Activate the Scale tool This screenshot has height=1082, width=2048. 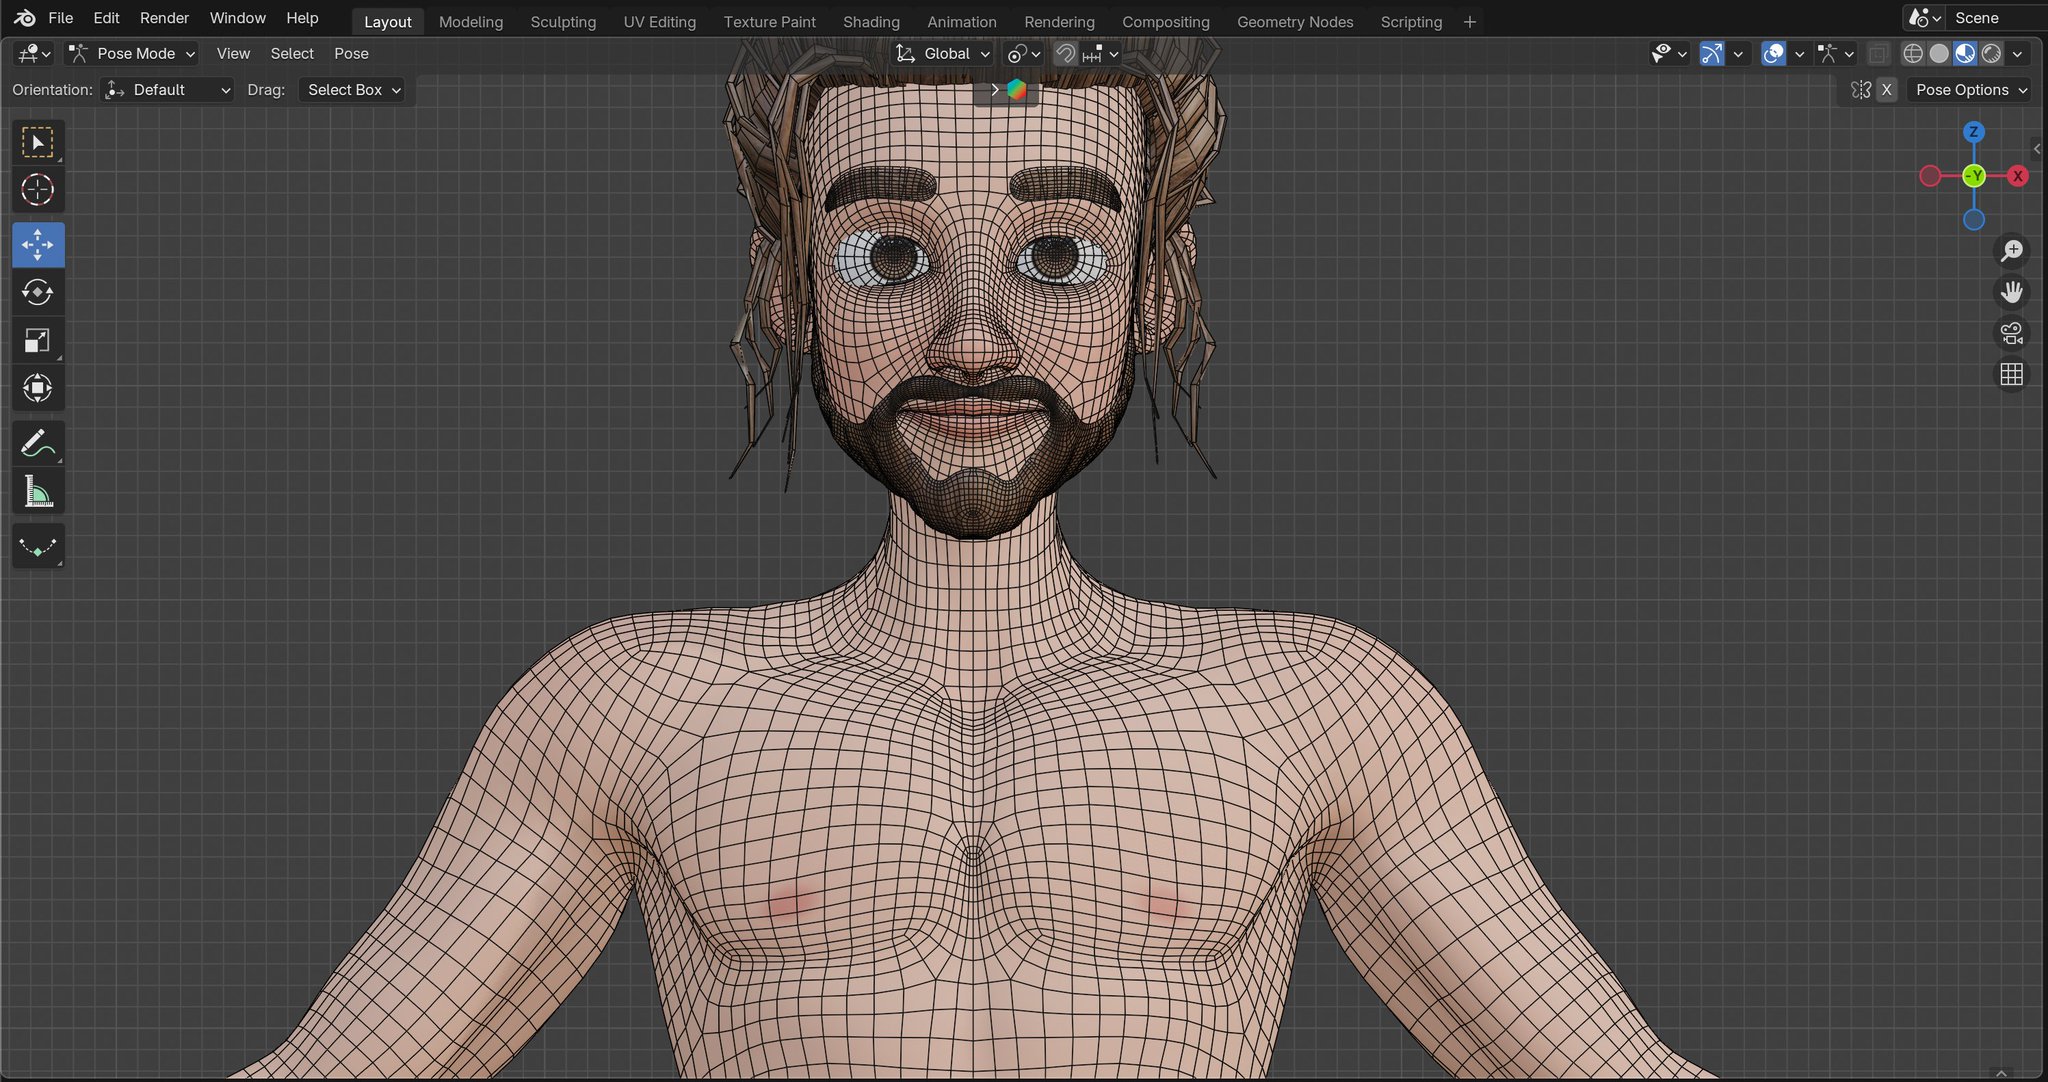click(38, 341)
